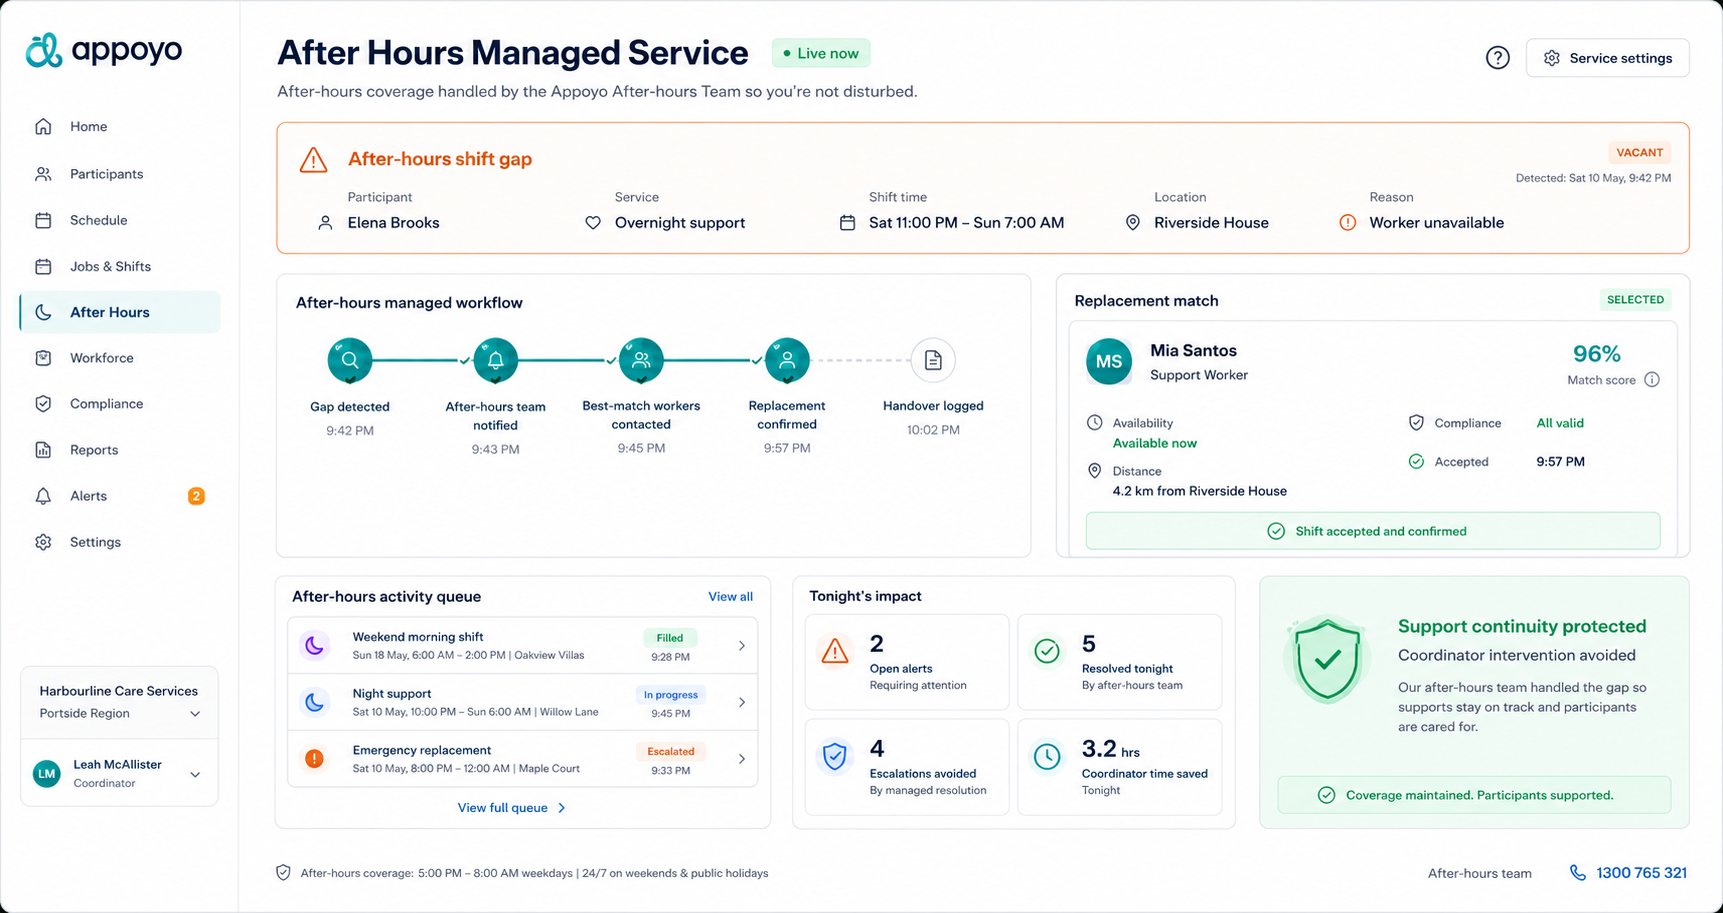Click View all in activity queue

[730, 596]
